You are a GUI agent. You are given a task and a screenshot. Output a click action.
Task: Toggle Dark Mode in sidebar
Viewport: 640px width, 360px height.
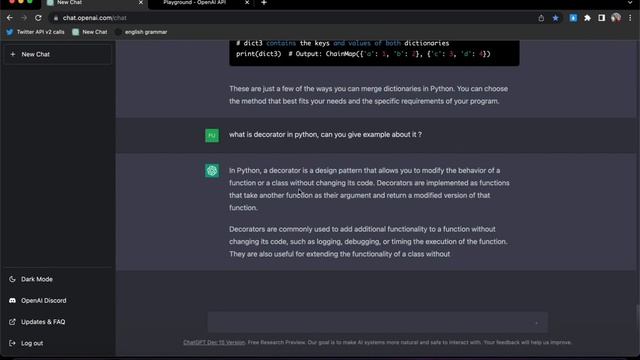[58, 279]
